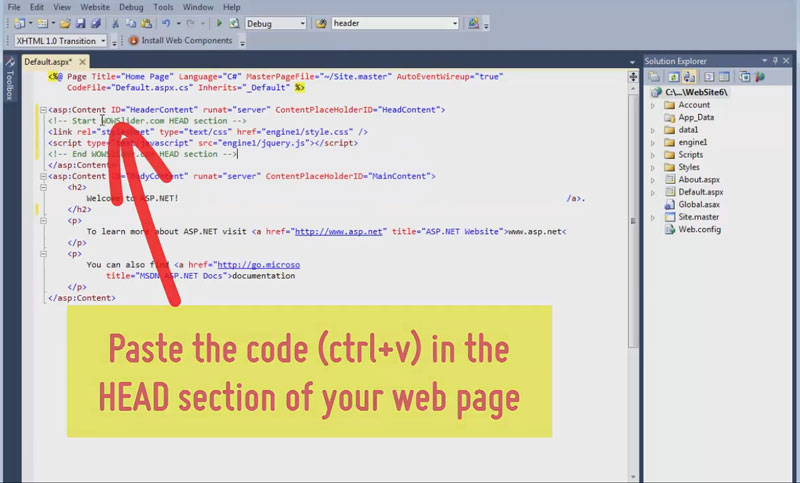Screen dimensions: 800x483
Task: Open the active documents list dropdown
Action: [632, 62]
